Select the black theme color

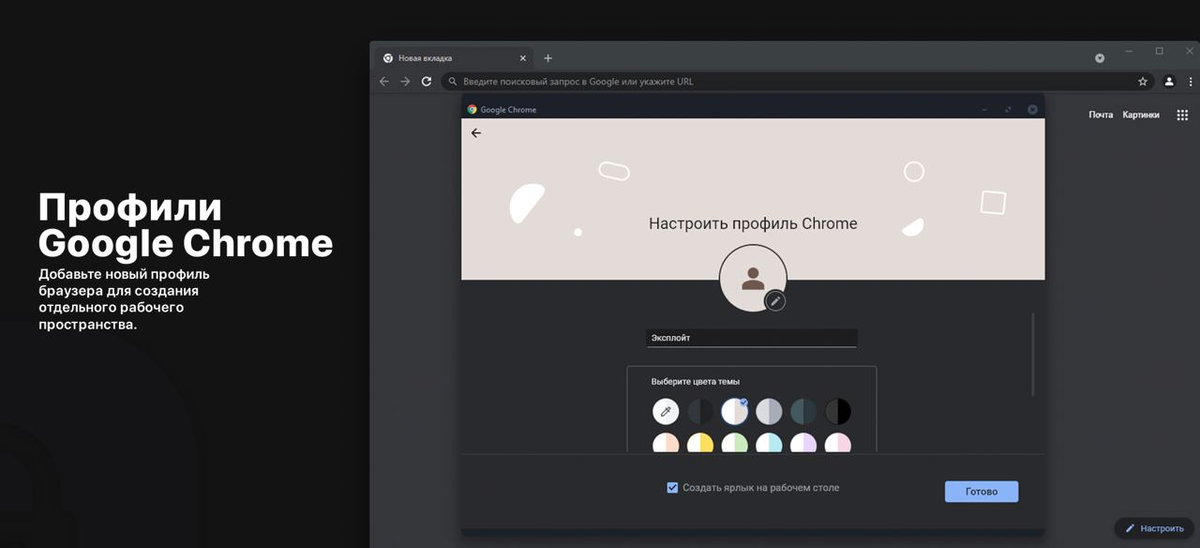click(x=838, y=411)
